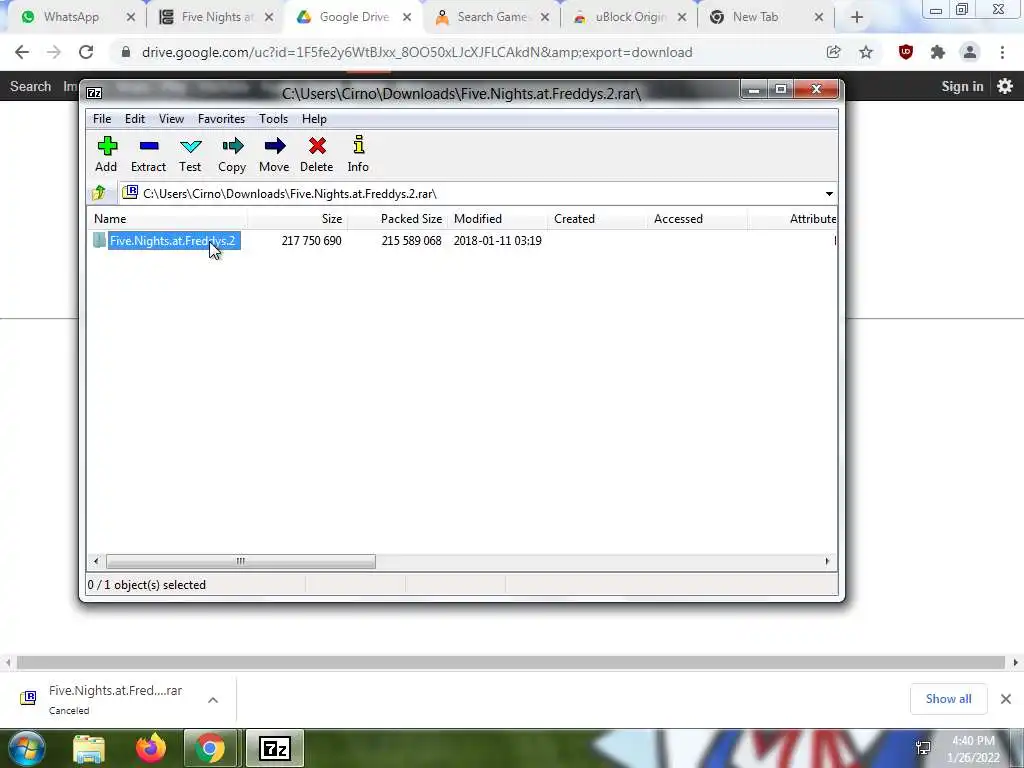Open Google settings gear icon

coord(1005,86)
